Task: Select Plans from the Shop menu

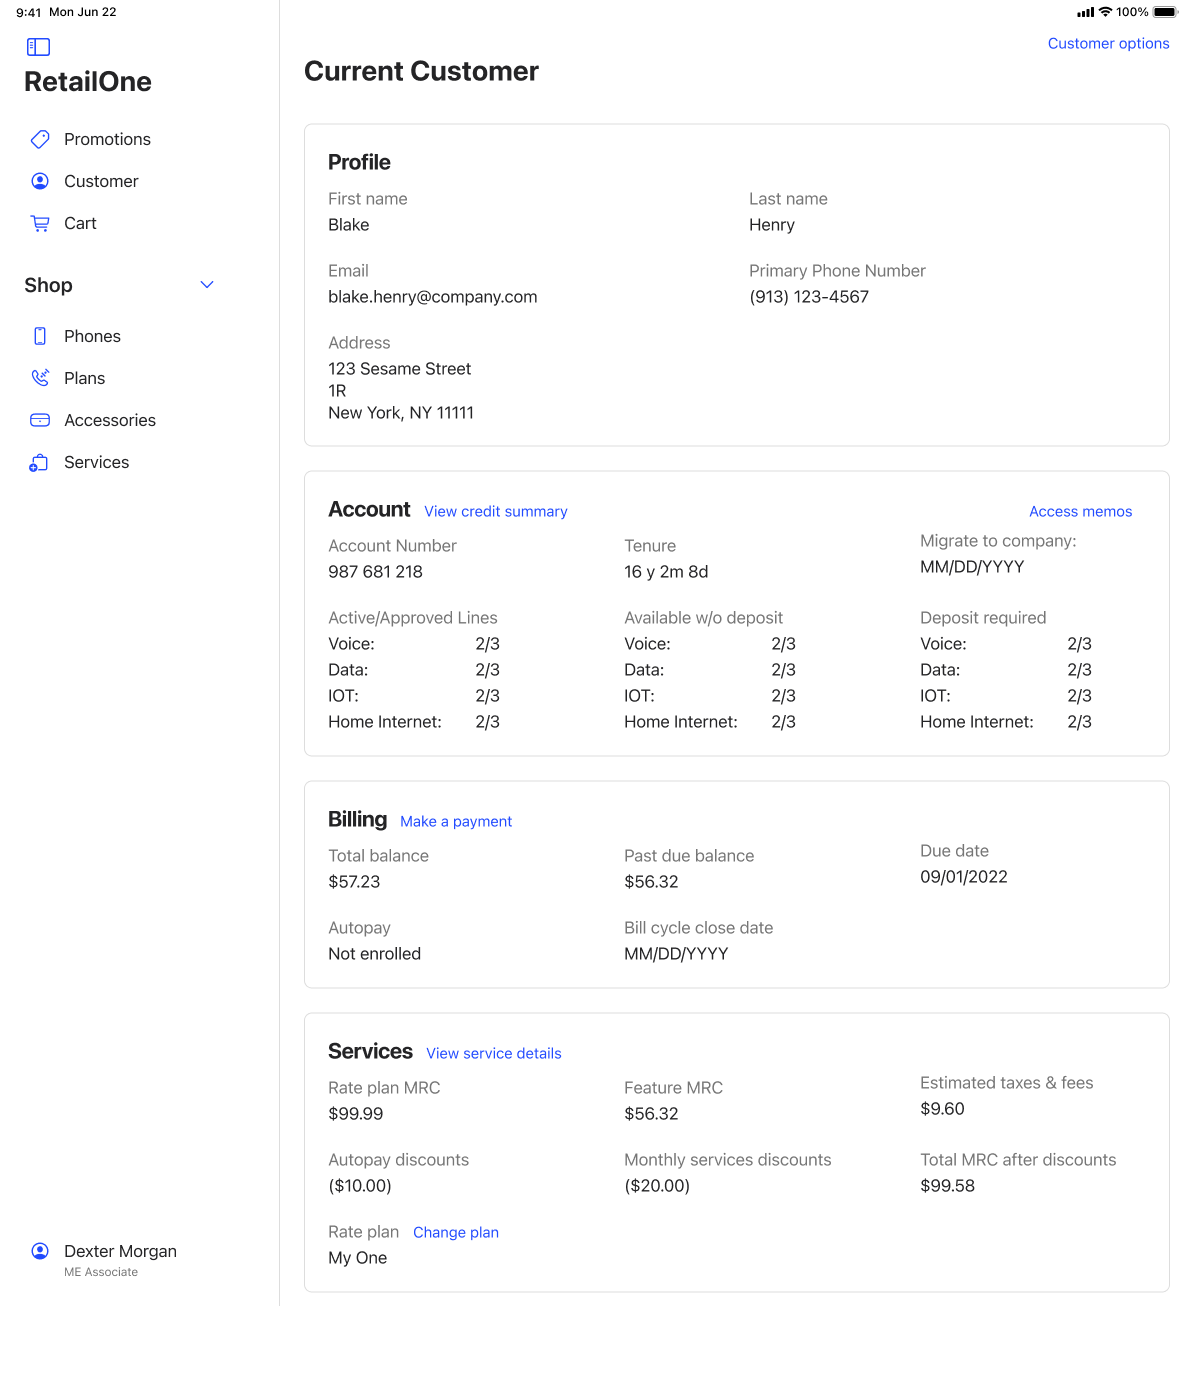Action: click(x=84, y=378)
